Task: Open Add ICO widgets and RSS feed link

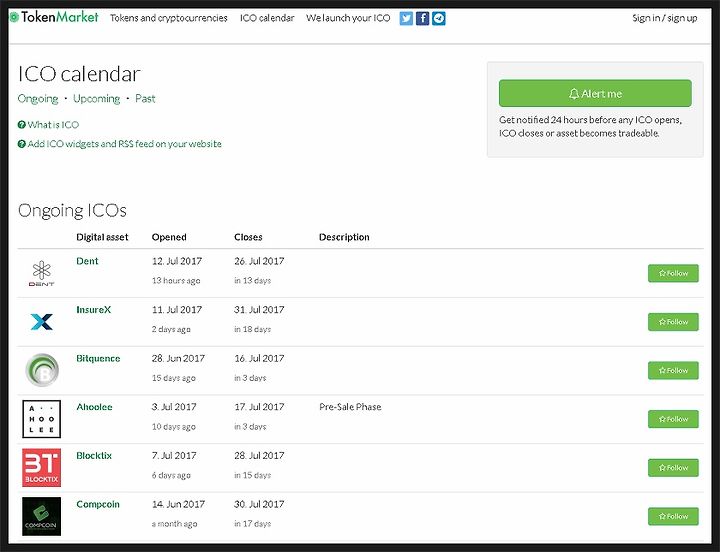Action: coord(120,144)
